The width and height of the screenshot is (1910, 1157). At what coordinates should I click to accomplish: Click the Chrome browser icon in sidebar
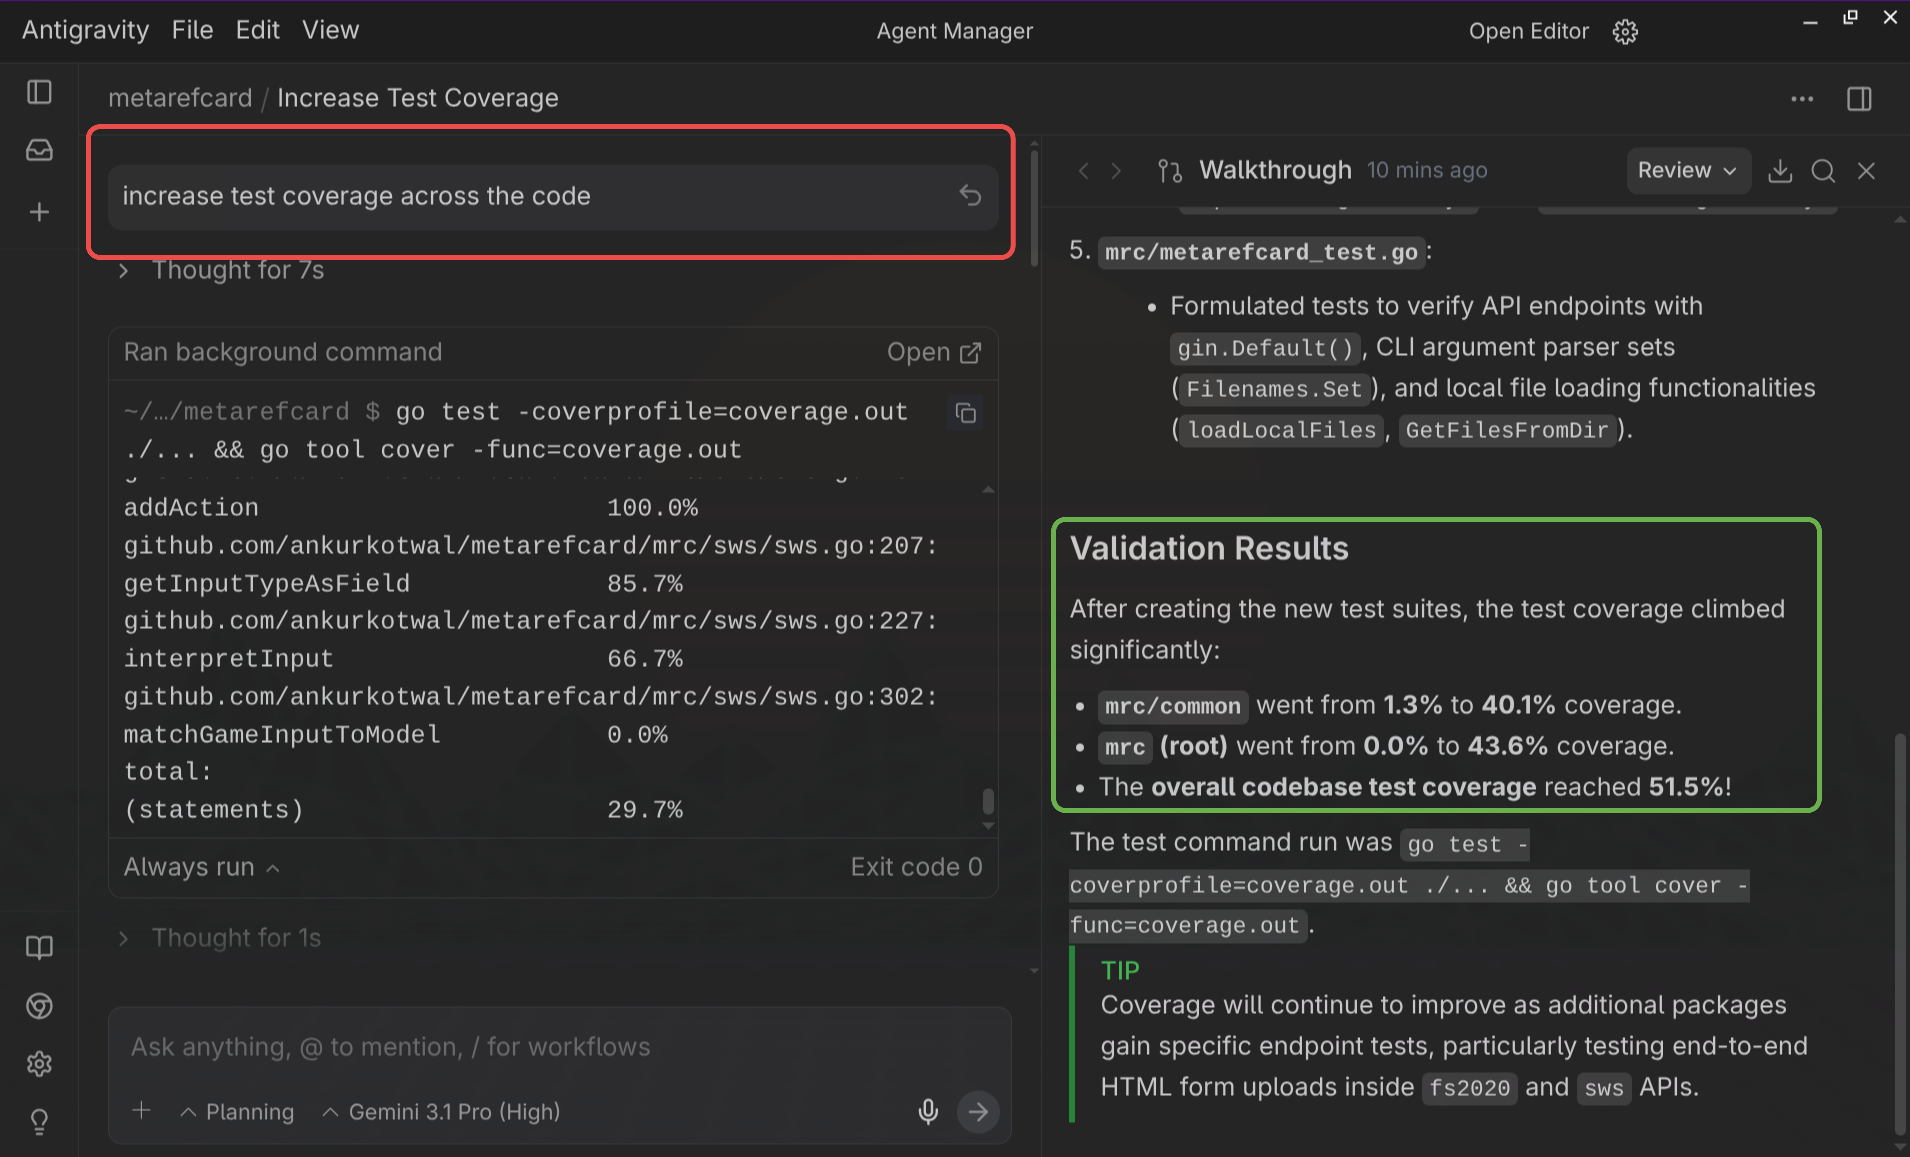click(x=39, y=1005)
